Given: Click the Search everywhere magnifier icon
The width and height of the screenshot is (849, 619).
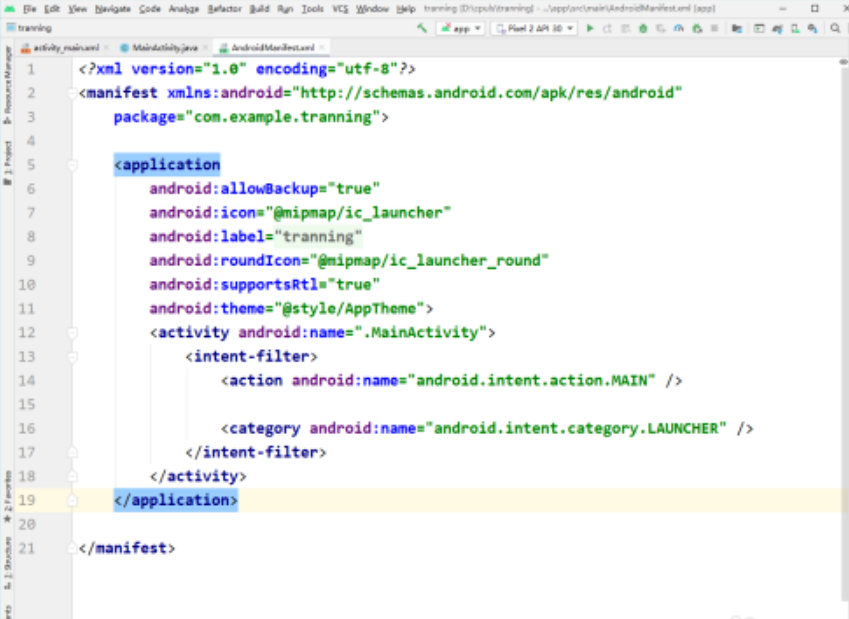Looking at the screenshot, I should [x=834, y=28].
